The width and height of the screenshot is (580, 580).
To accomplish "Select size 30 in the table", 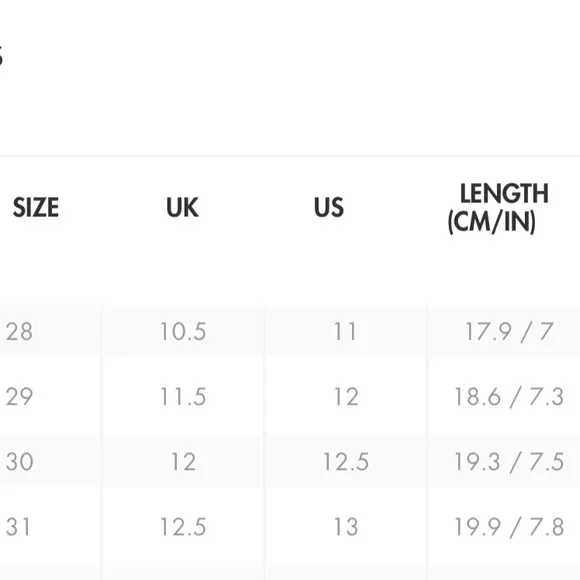I will click(x=19, y=462).
